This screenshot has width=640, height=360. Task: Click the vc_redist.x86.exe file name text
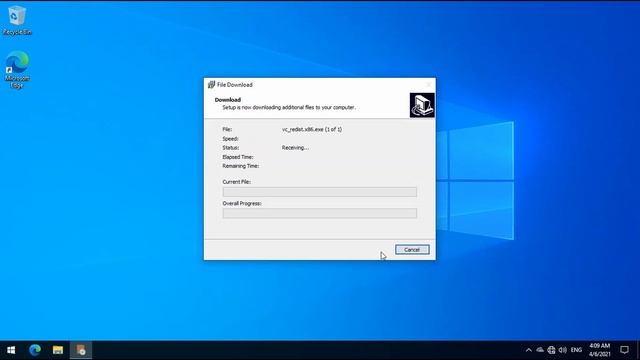[x=312, y=129]
